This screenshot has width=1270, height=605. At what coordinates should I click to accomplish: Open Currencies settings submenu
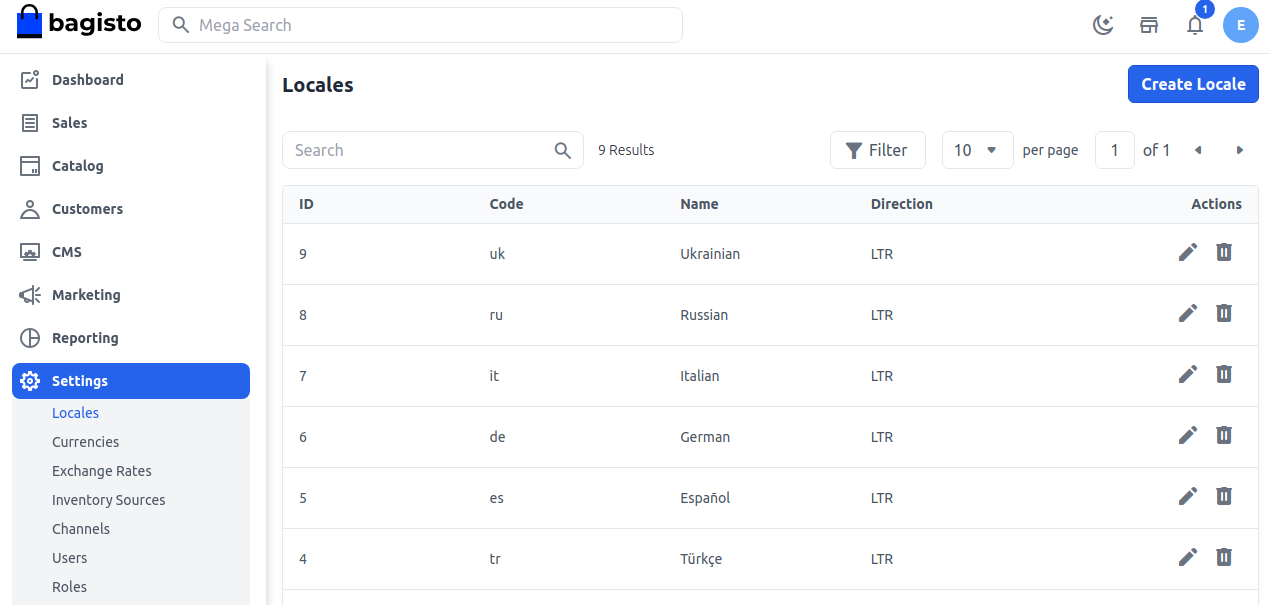pyautogui.click(x=85, y=442)
